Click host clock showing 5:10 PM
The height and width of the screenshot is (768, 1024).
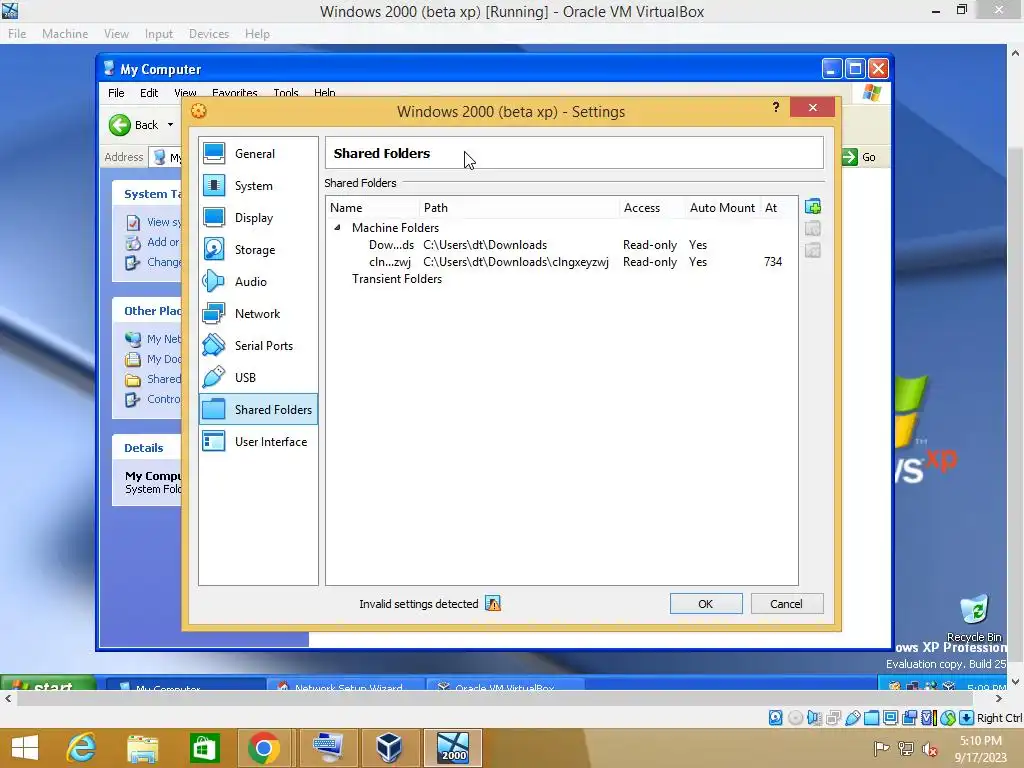click(x=980, y=741)
